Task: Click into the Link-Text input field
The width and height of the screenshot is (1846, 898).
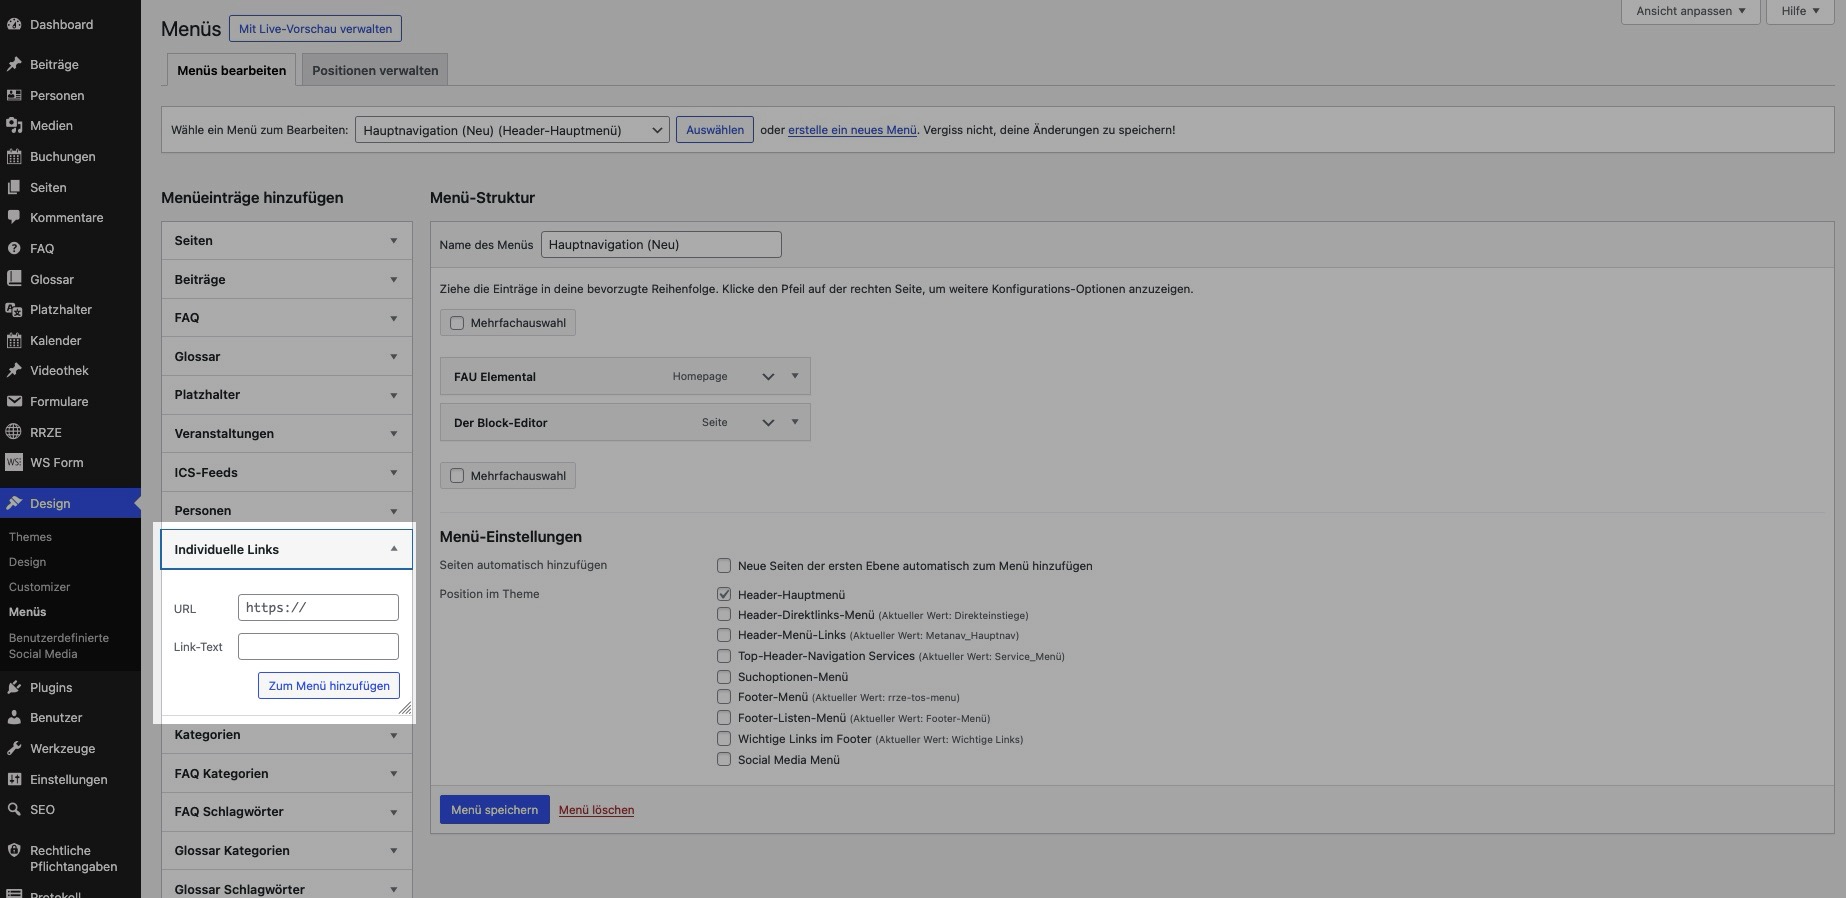Action: coord(318,646)
